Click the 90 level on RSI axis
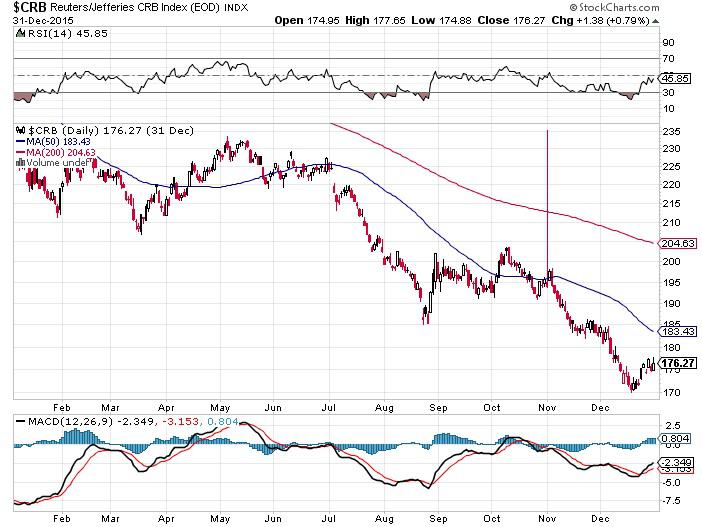 [x=668, y=43]
